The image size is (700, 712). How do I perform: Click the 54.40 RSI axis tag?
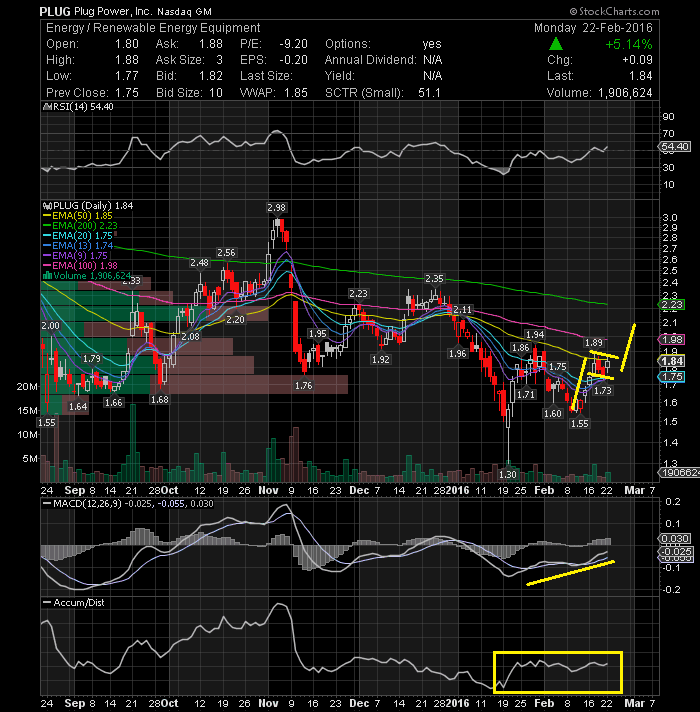(x=675, y=147)
